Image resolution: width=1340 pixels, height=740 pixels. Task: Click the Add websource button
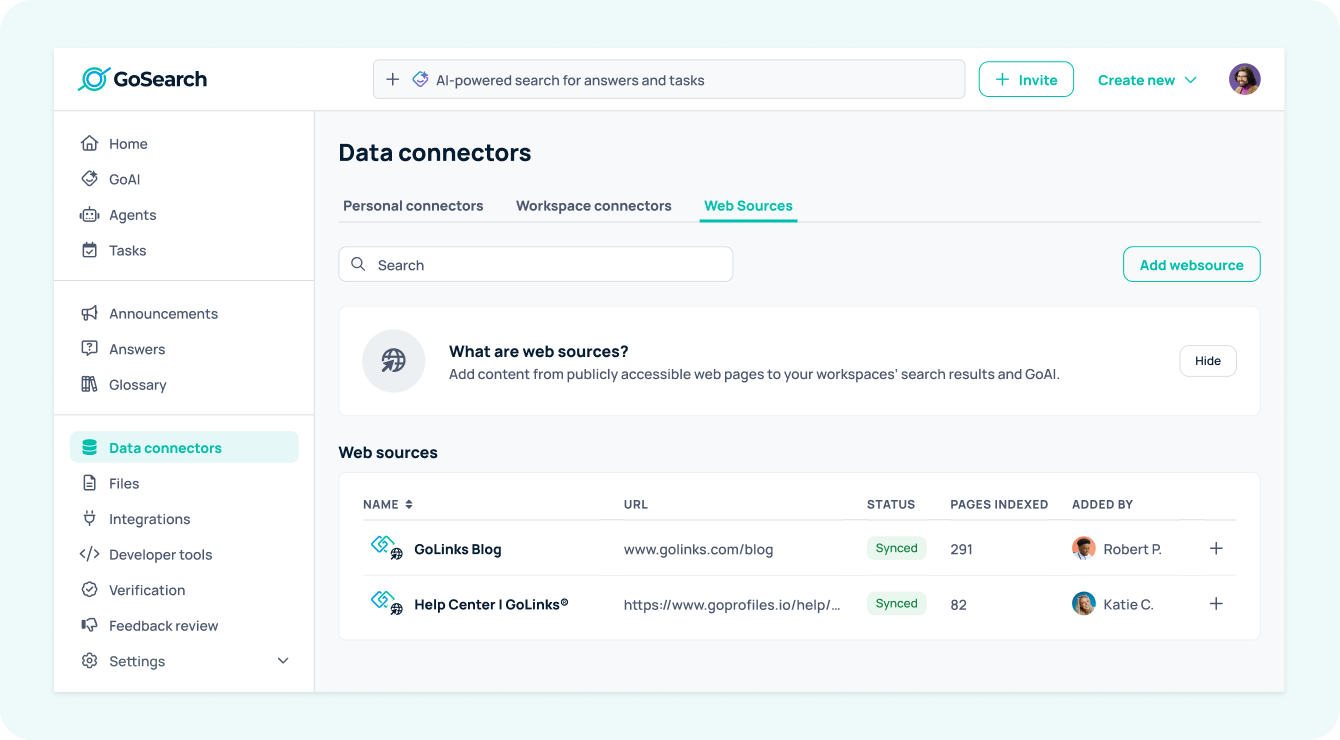tap(1192, 264)
